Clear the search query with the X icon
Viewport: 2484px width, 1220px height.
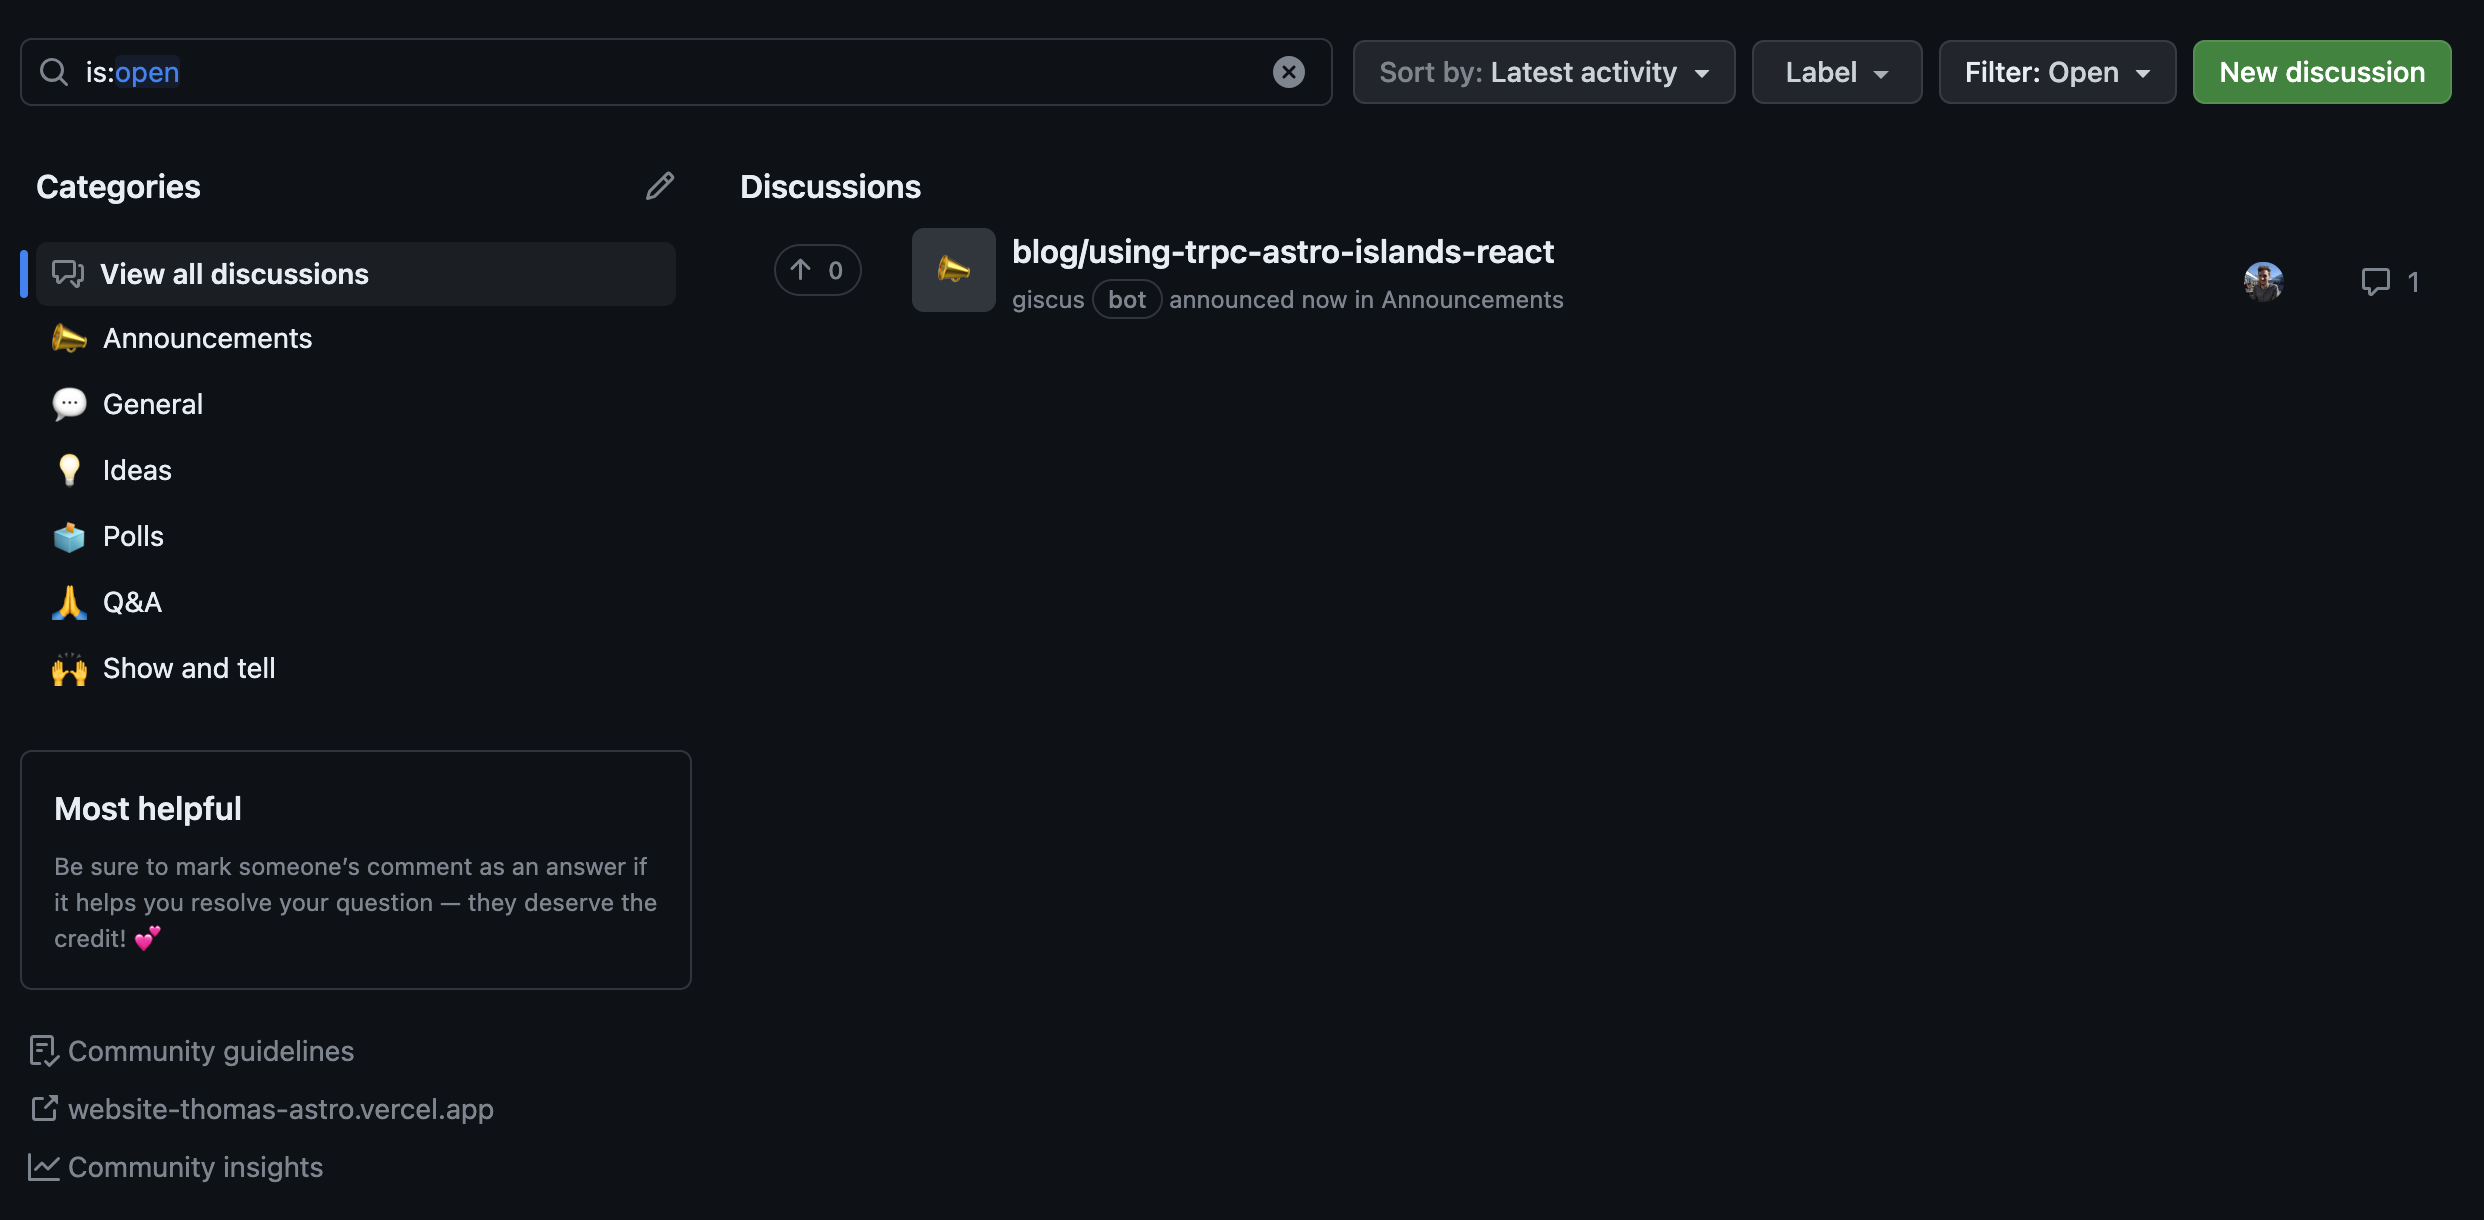[1289, 71]
